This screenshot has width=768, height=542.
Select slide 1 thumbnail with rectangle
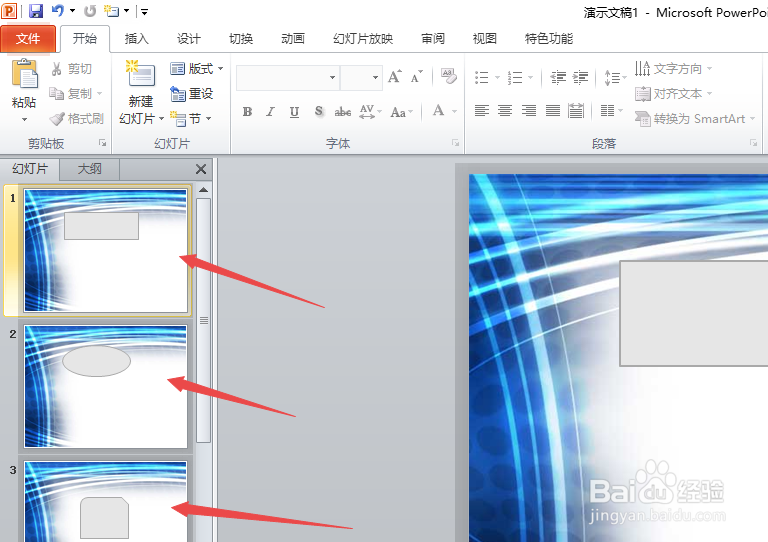click(x=106, y=251)
